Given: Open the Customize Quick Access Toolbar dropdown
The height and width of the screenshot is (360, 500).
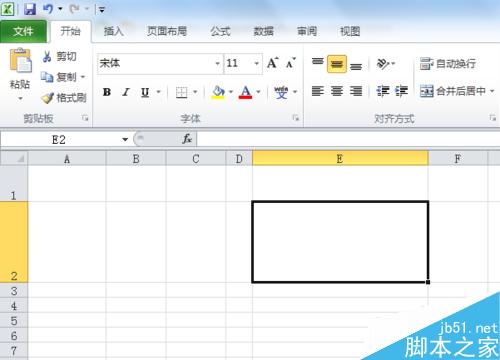Looking at the screenshot, I should point(102,10).
